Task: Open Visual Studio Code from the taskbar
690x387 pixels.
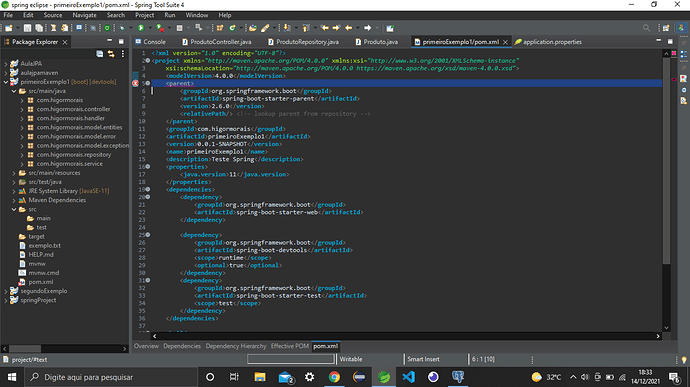Action: (408, 377)
